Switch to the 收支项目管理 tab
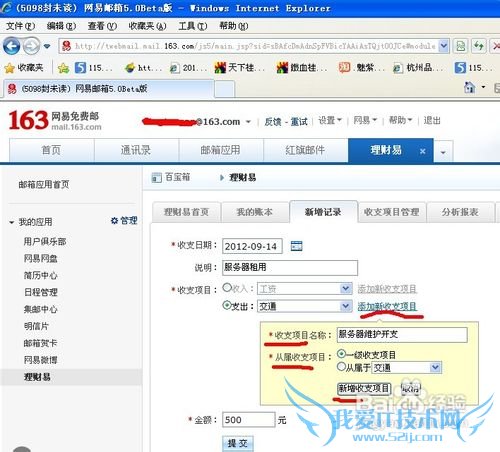Image resolution: width=500 pixels, height=452 pixels. pos(392,212)
